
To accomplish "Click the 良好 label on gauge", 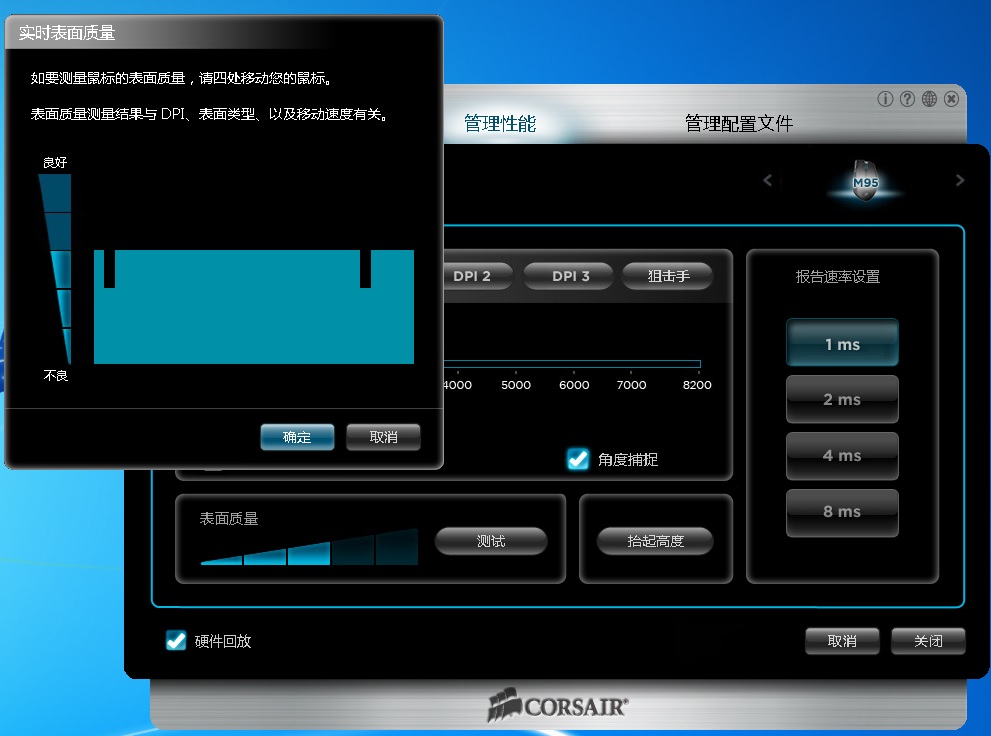I will click(x=55, y=162).
